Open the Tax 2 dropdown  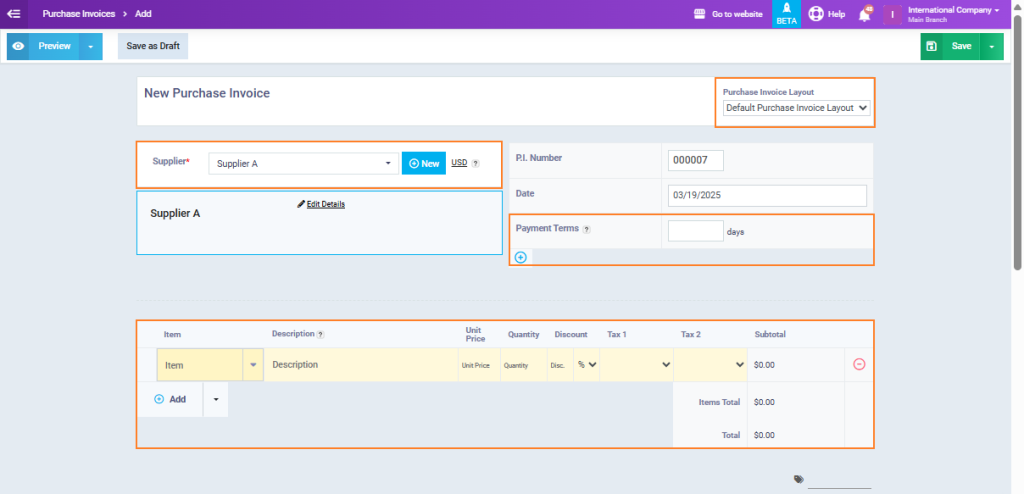[710, 365]
